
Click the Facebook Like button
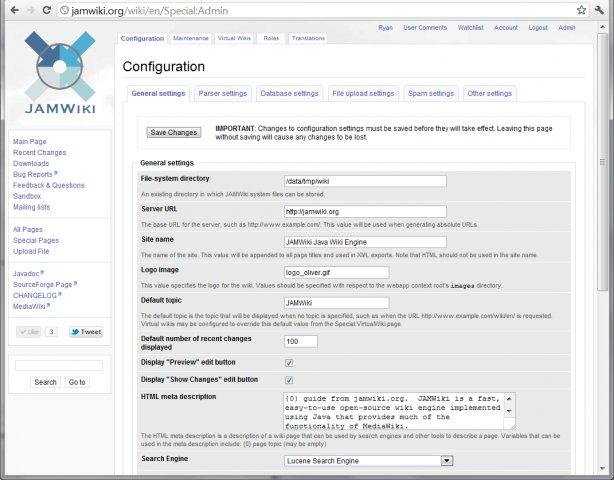click(29, 332)
